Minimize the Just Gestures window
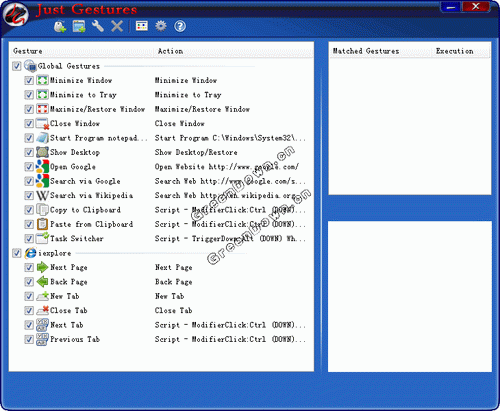Screen dimensions: 500x411 [x=450, y=7]
